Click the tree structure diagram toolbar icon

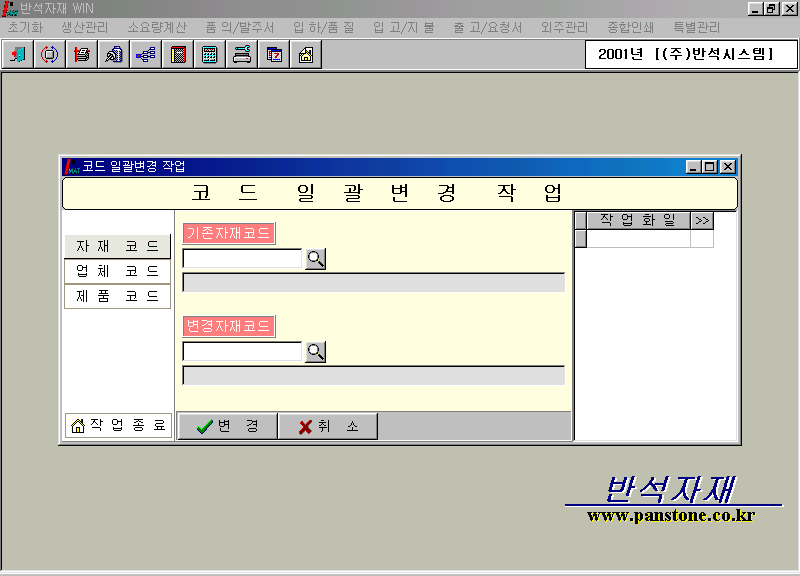point(145,55)
